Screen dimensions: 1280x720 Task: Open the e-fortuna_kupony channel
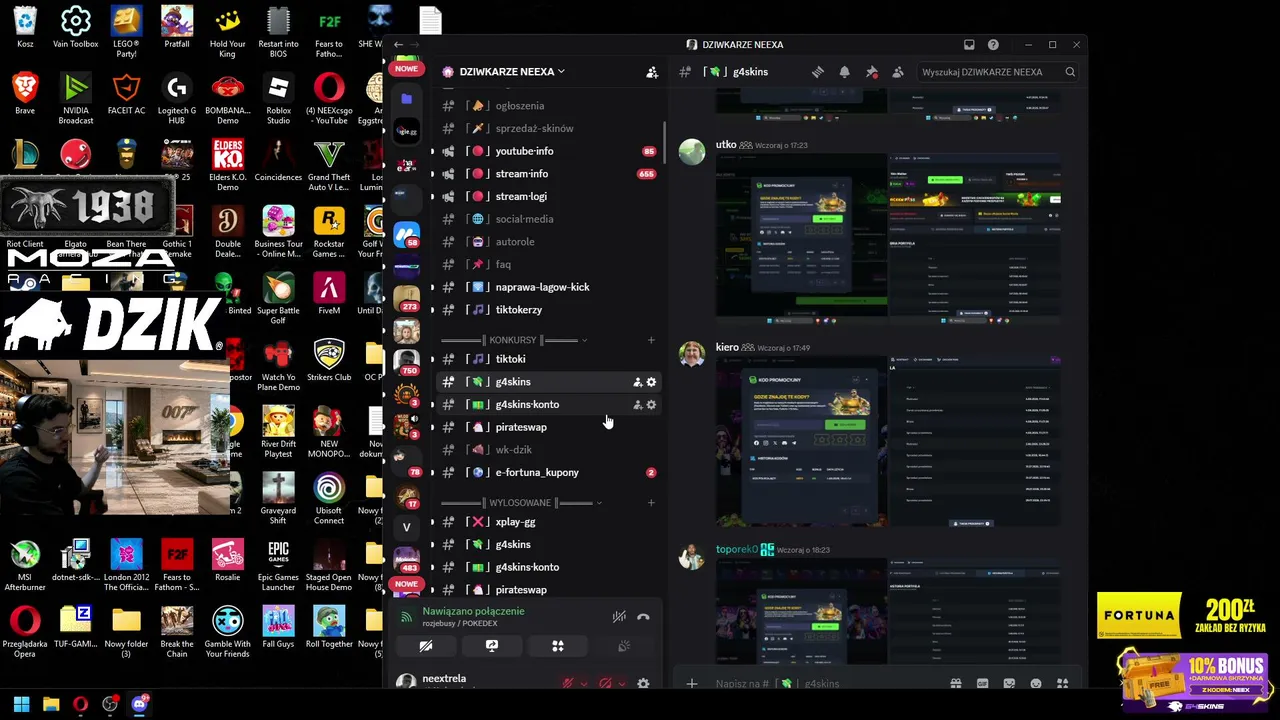point(548,473)
